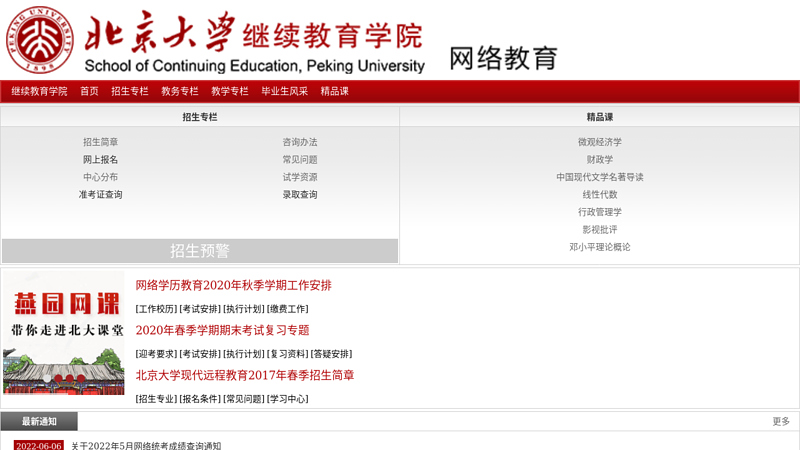This screenshot has width=800, height=450.
Task: Open 网络学历教育2020年秋季学期工作安排 headline
Action: [x=234, y=285]
